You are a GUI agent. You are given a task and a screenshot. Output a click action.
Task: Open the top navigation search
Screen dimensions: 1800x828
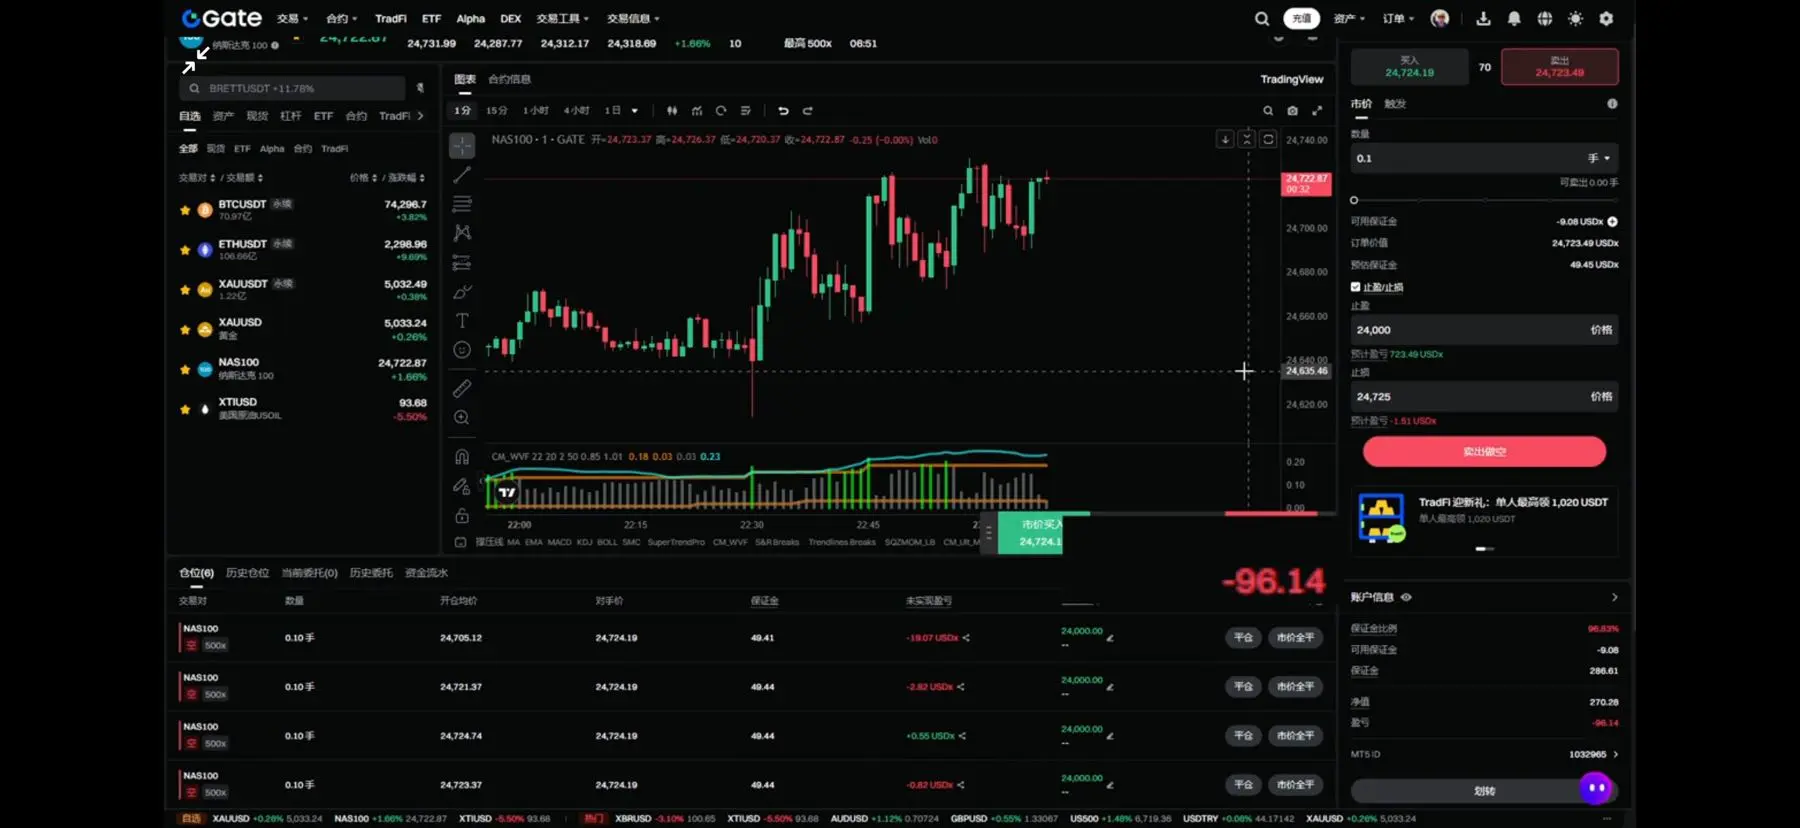tap(1262, 18)
